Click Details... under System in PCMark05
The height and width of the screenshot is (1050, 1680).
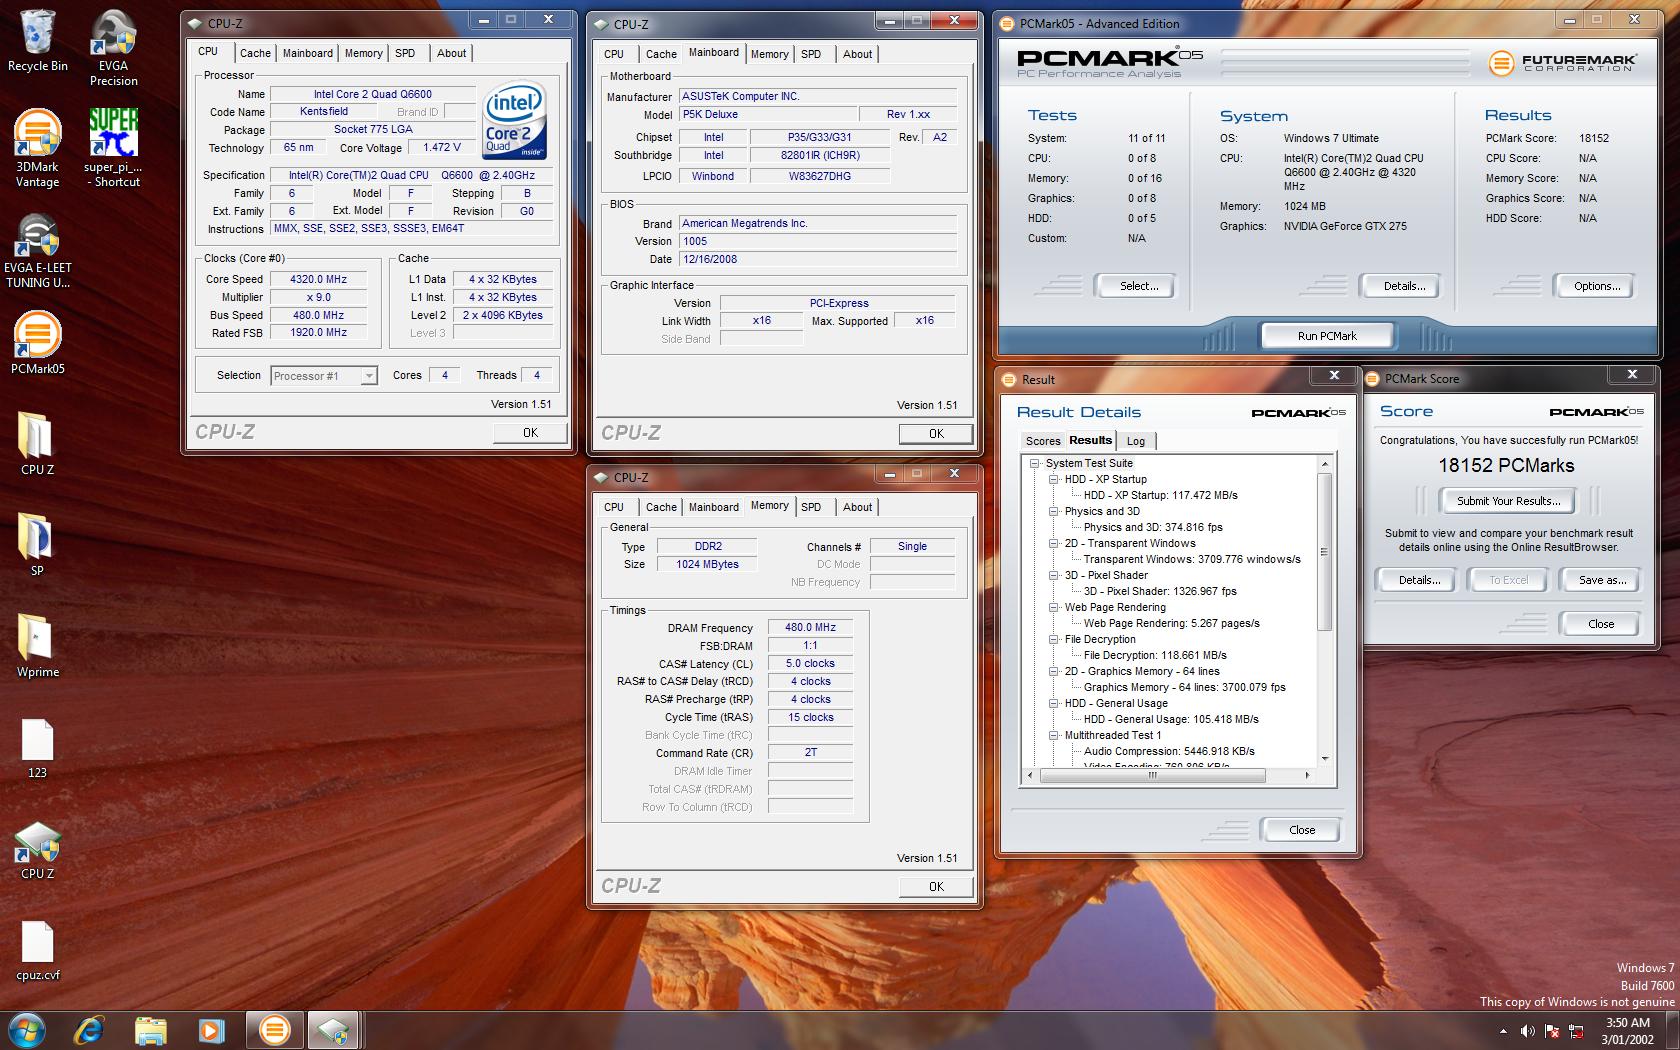click(1404, 286)
